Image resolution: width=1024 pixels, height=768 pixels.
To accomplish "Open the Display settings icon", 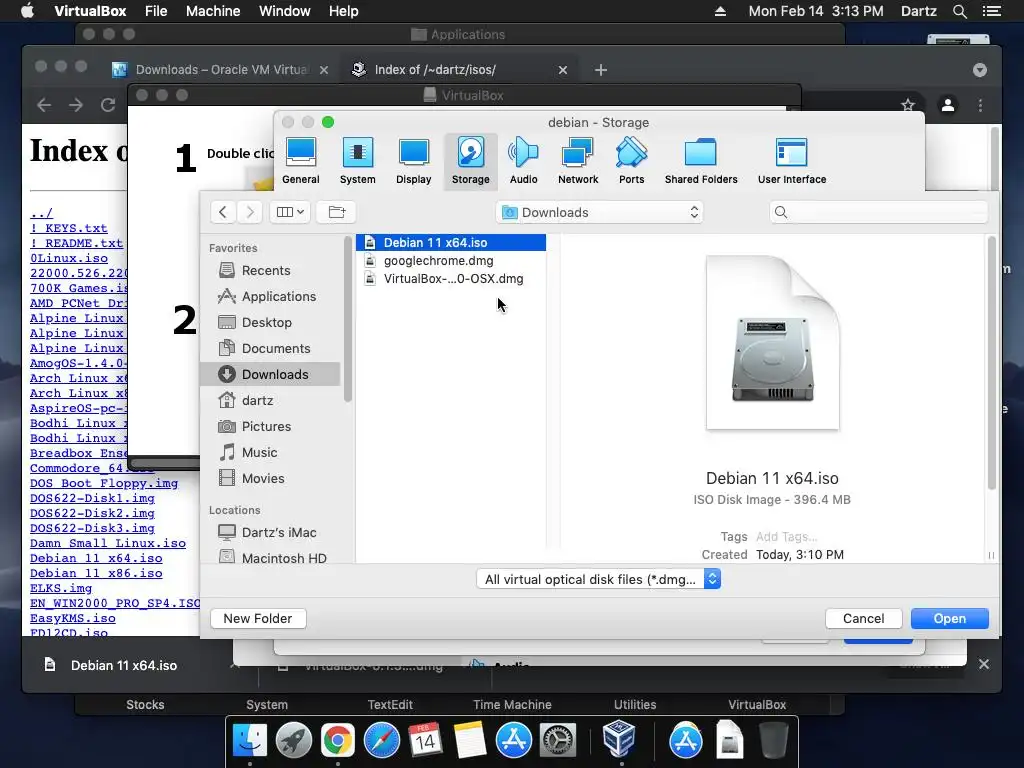I will tap(413, 161).
